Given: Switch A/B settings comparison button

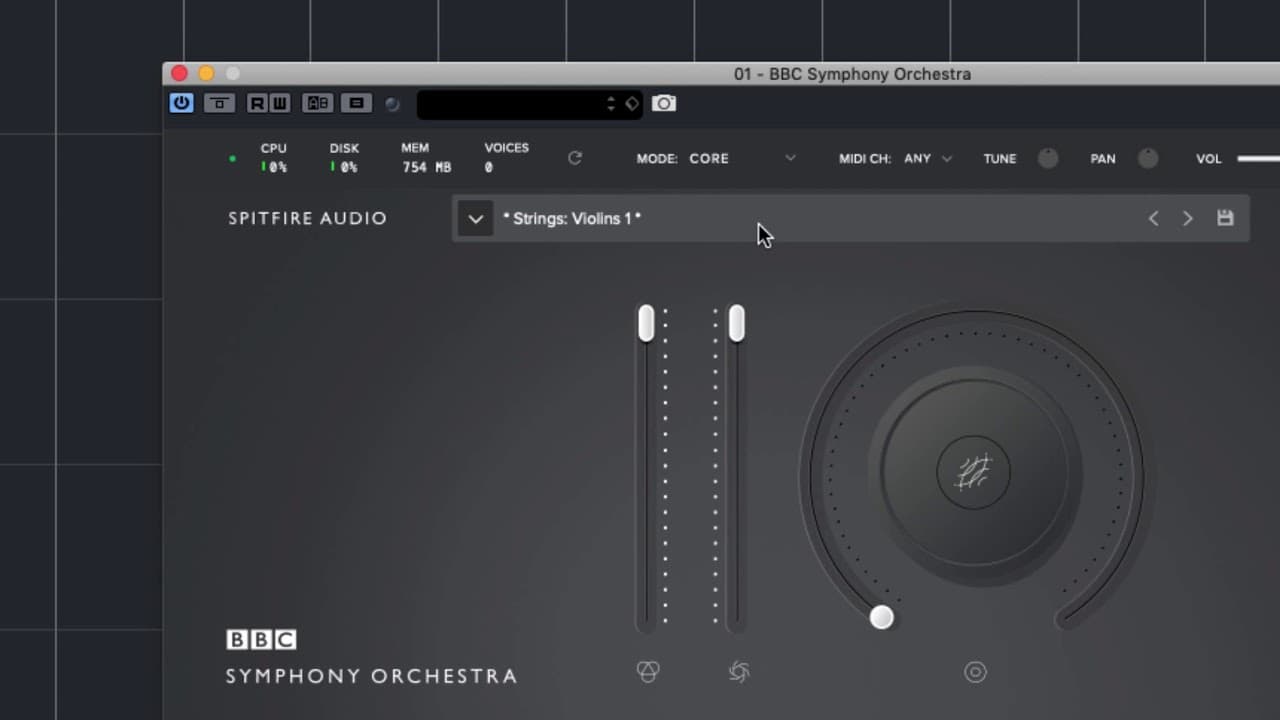Looking at the screenshot, I should [317, 103].
